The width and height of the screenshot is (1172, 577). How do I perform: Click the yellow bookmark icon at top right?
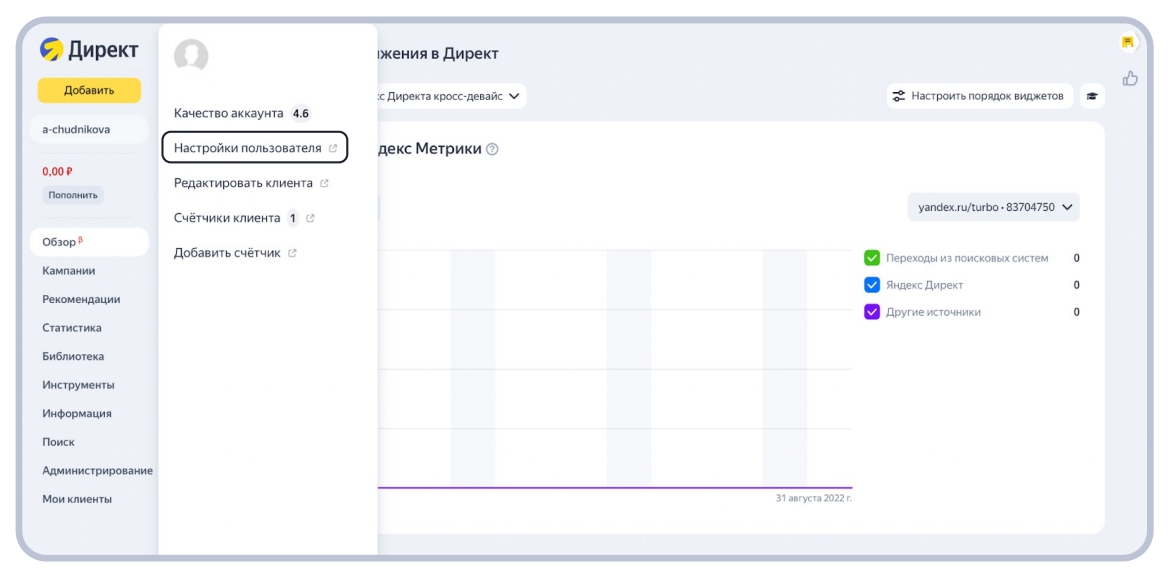(x=1128, y=42)
